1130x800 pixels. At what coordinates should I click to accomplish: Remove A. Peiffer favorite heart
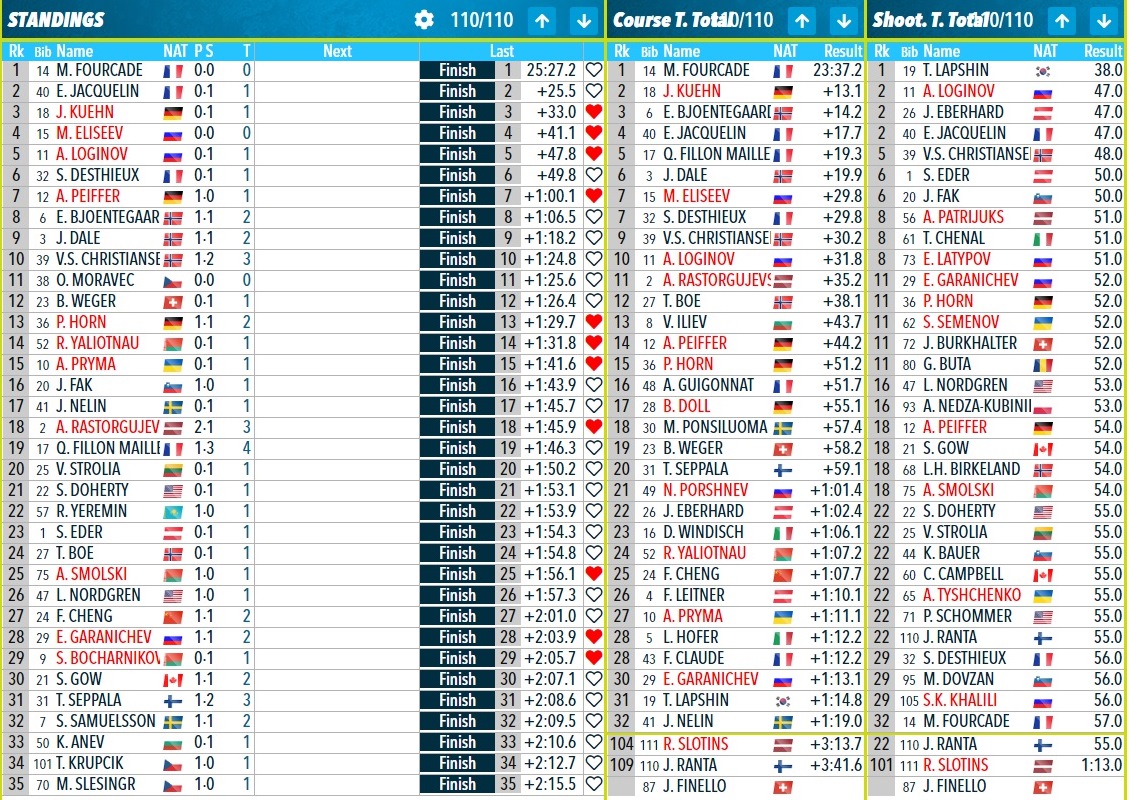coord(594,195)
